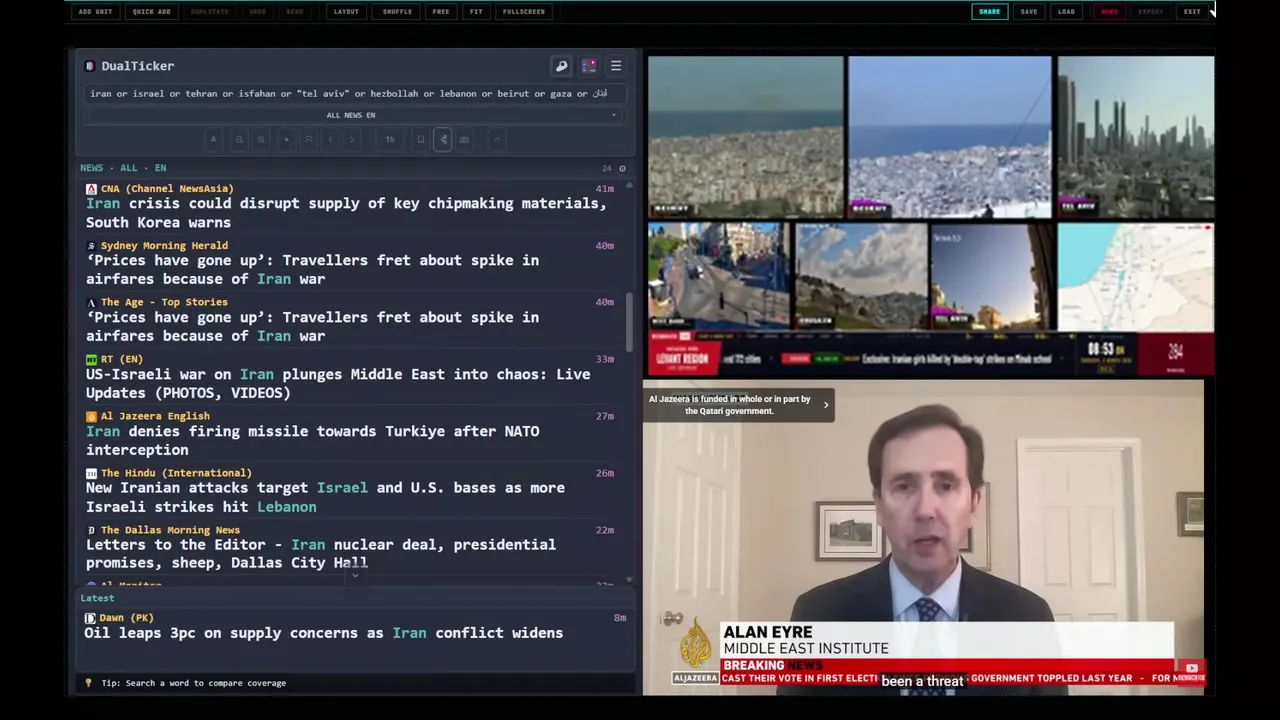
Task: Open the DualTicker hamburger menu
Action: coord(616,66)
